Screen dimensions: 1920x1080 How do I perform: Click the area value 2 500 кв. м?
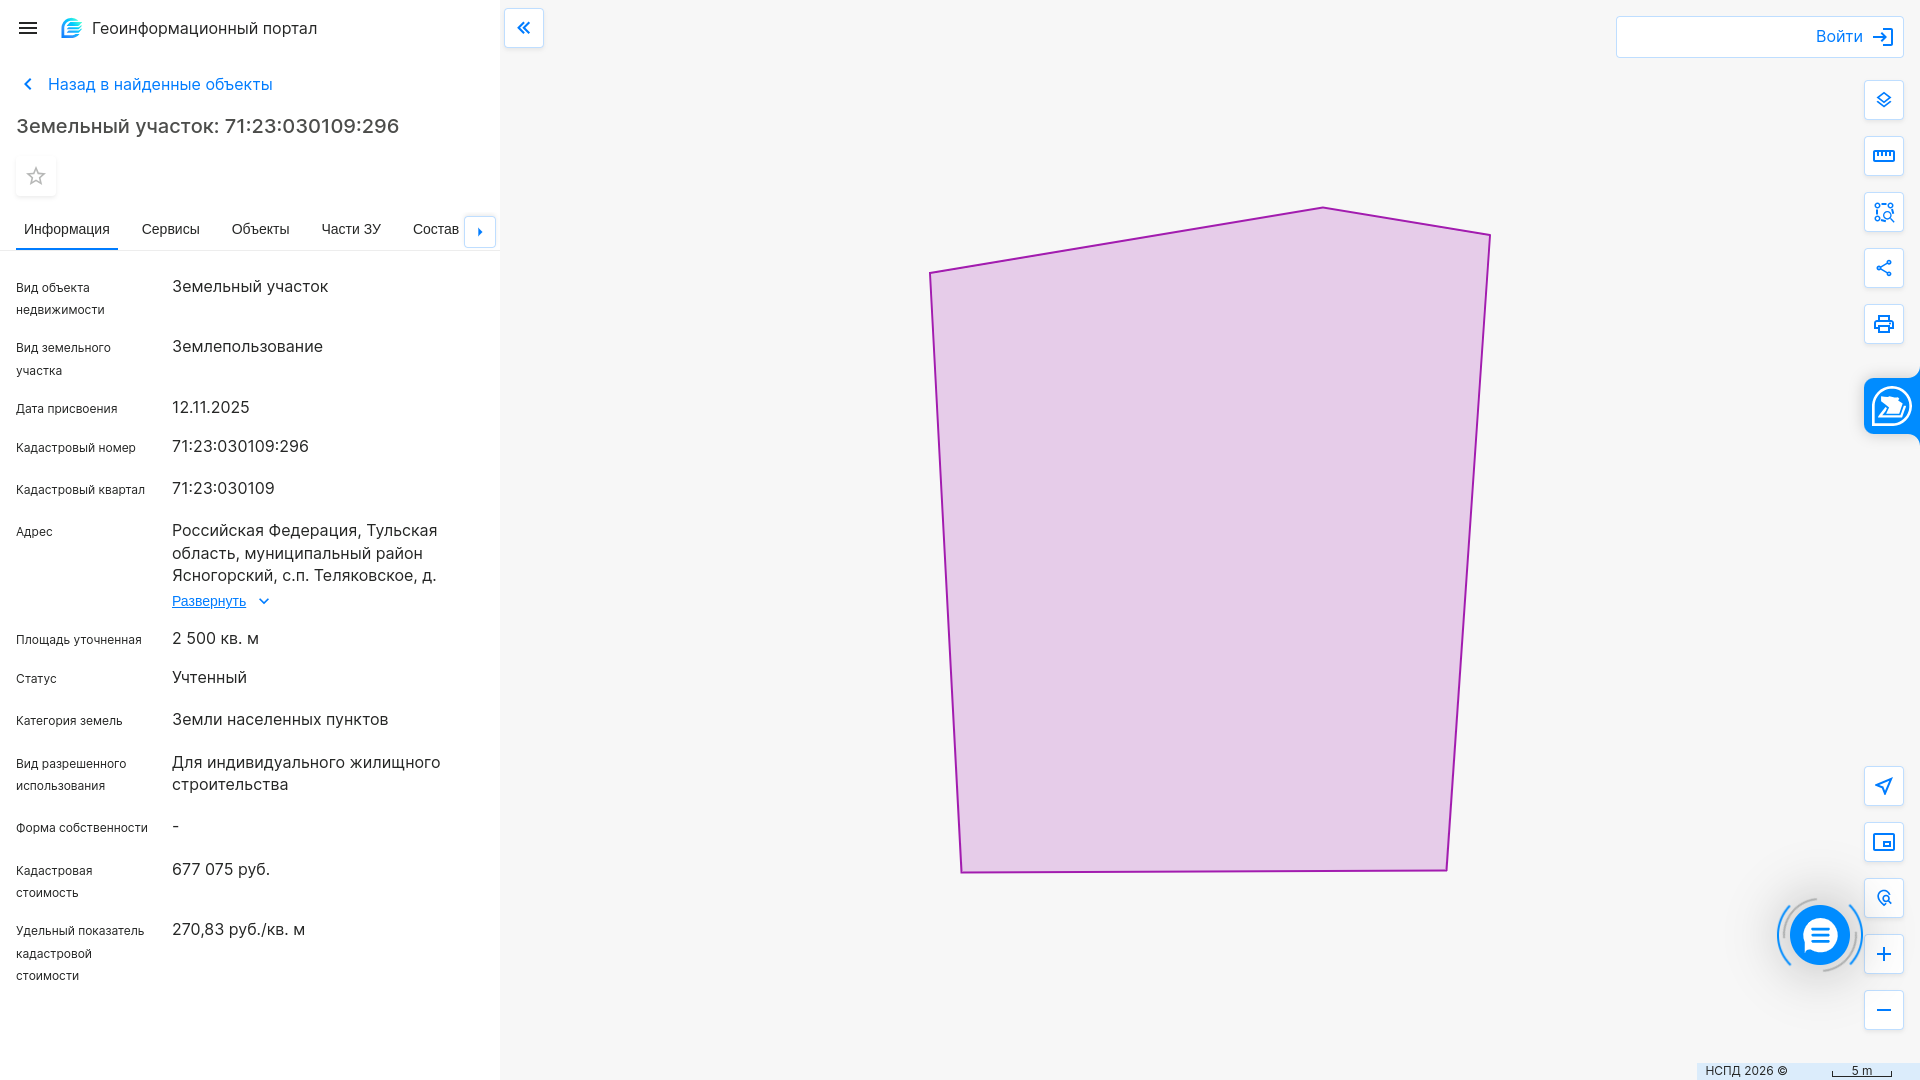point(215,638)
